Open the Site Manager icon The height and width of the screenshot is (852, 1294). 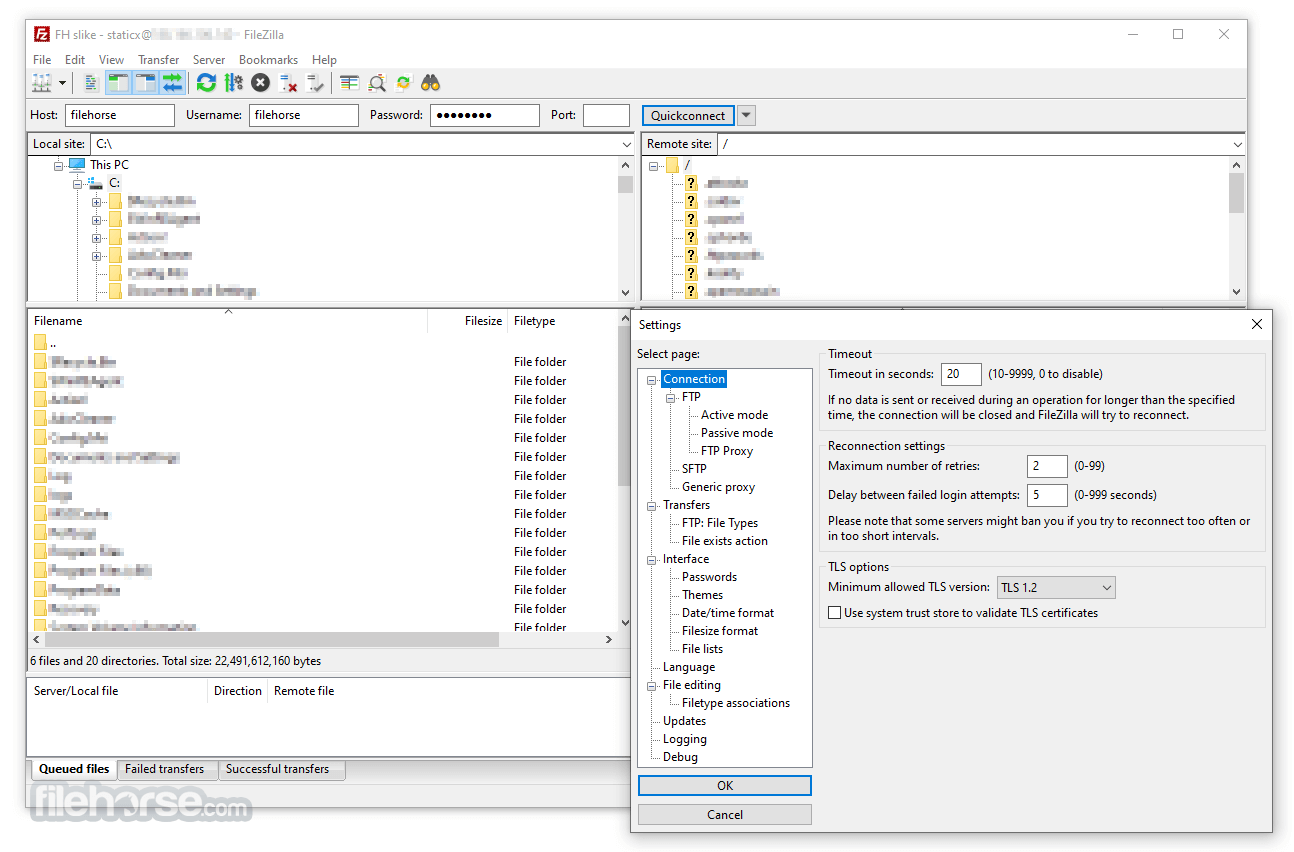pos(42,83)
